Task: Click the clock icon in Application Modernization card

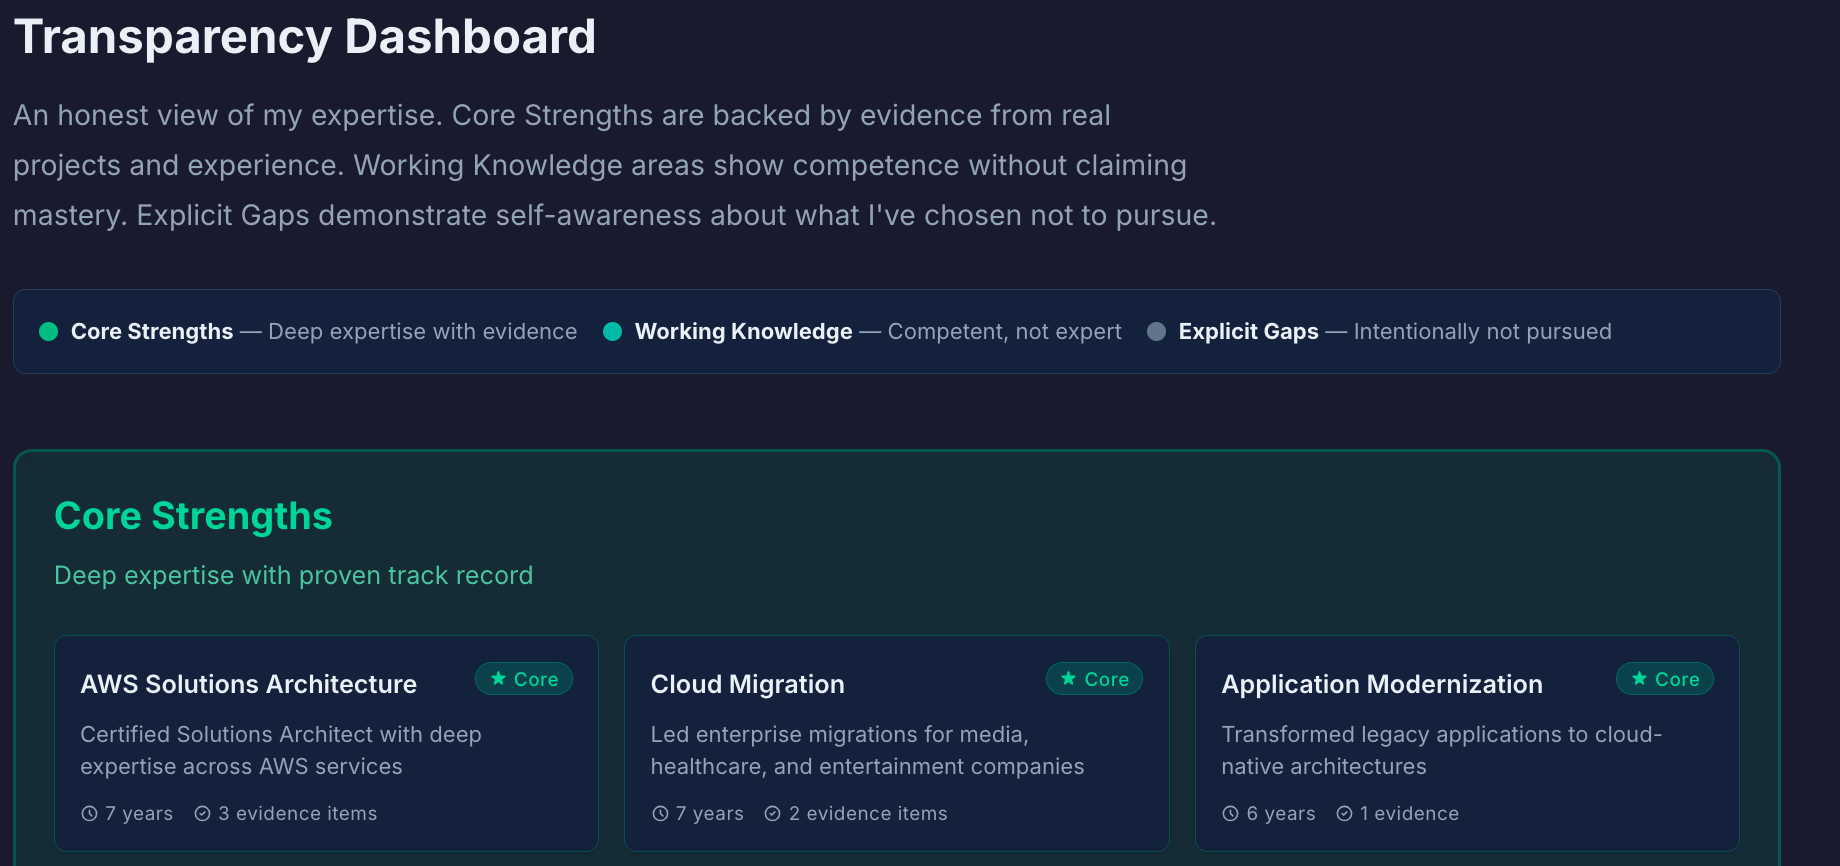Action: 1230,814
